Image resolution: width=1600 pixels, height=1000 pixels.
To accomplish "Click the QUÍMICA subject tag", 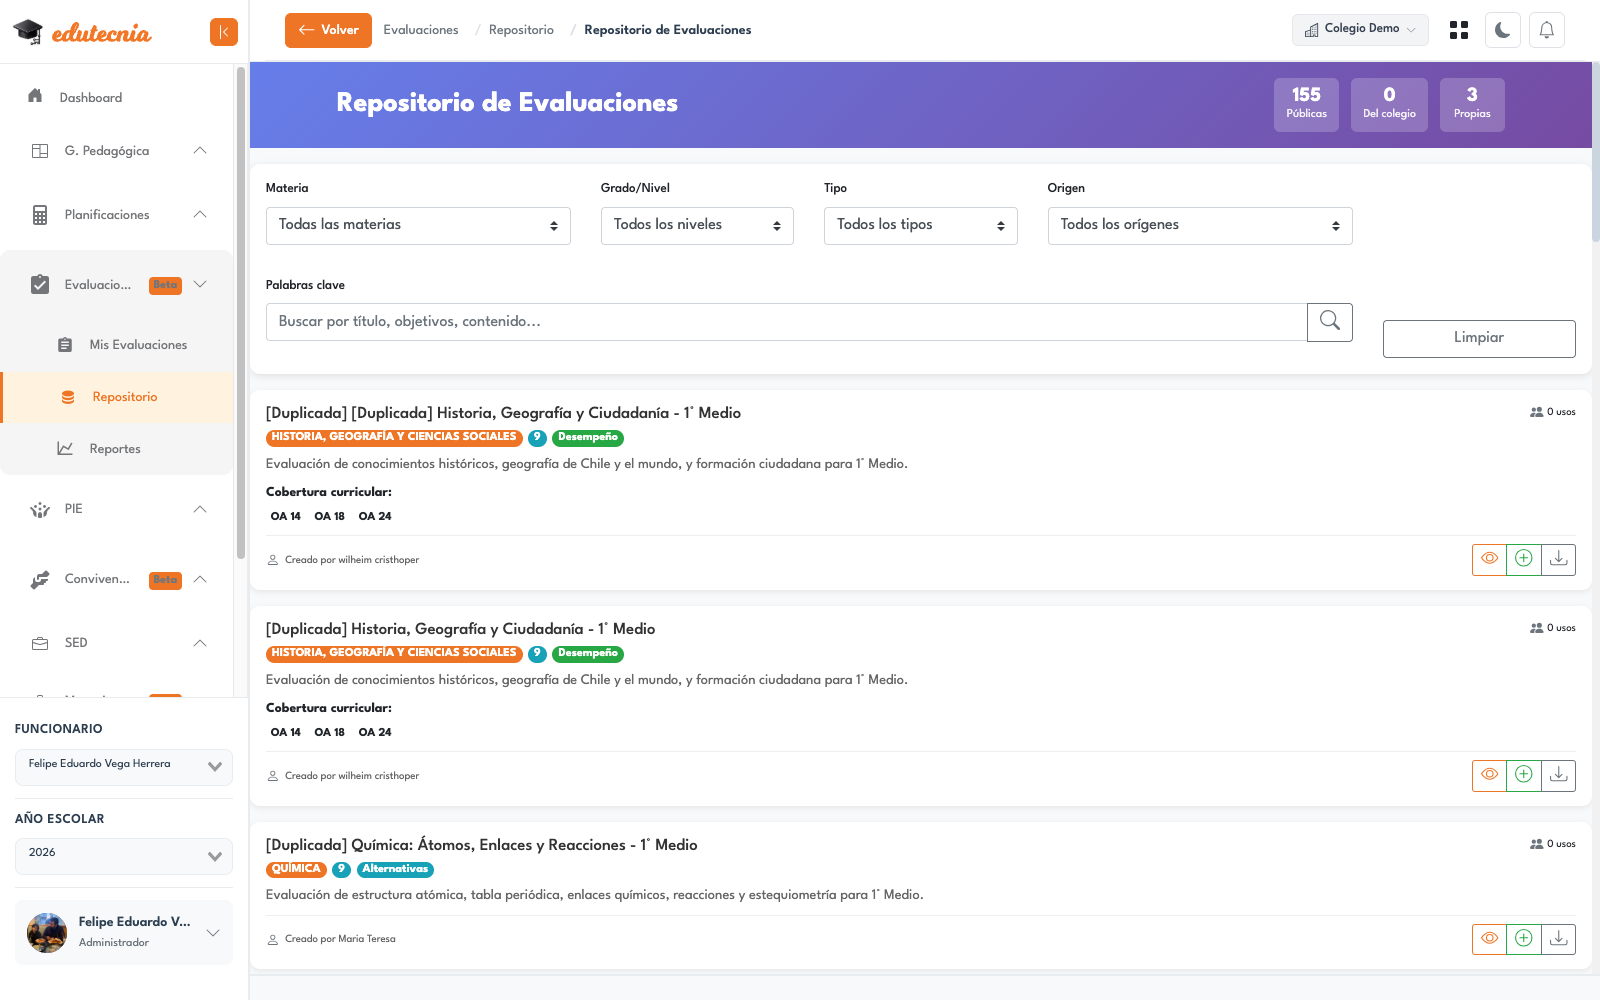I will (296, 869).
